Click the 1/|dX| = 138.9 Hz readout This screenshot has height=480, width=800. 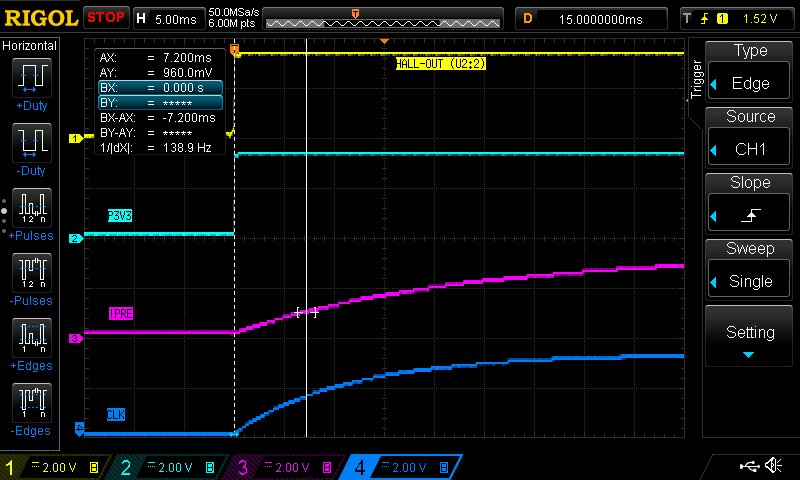click(x=156, y=148)
